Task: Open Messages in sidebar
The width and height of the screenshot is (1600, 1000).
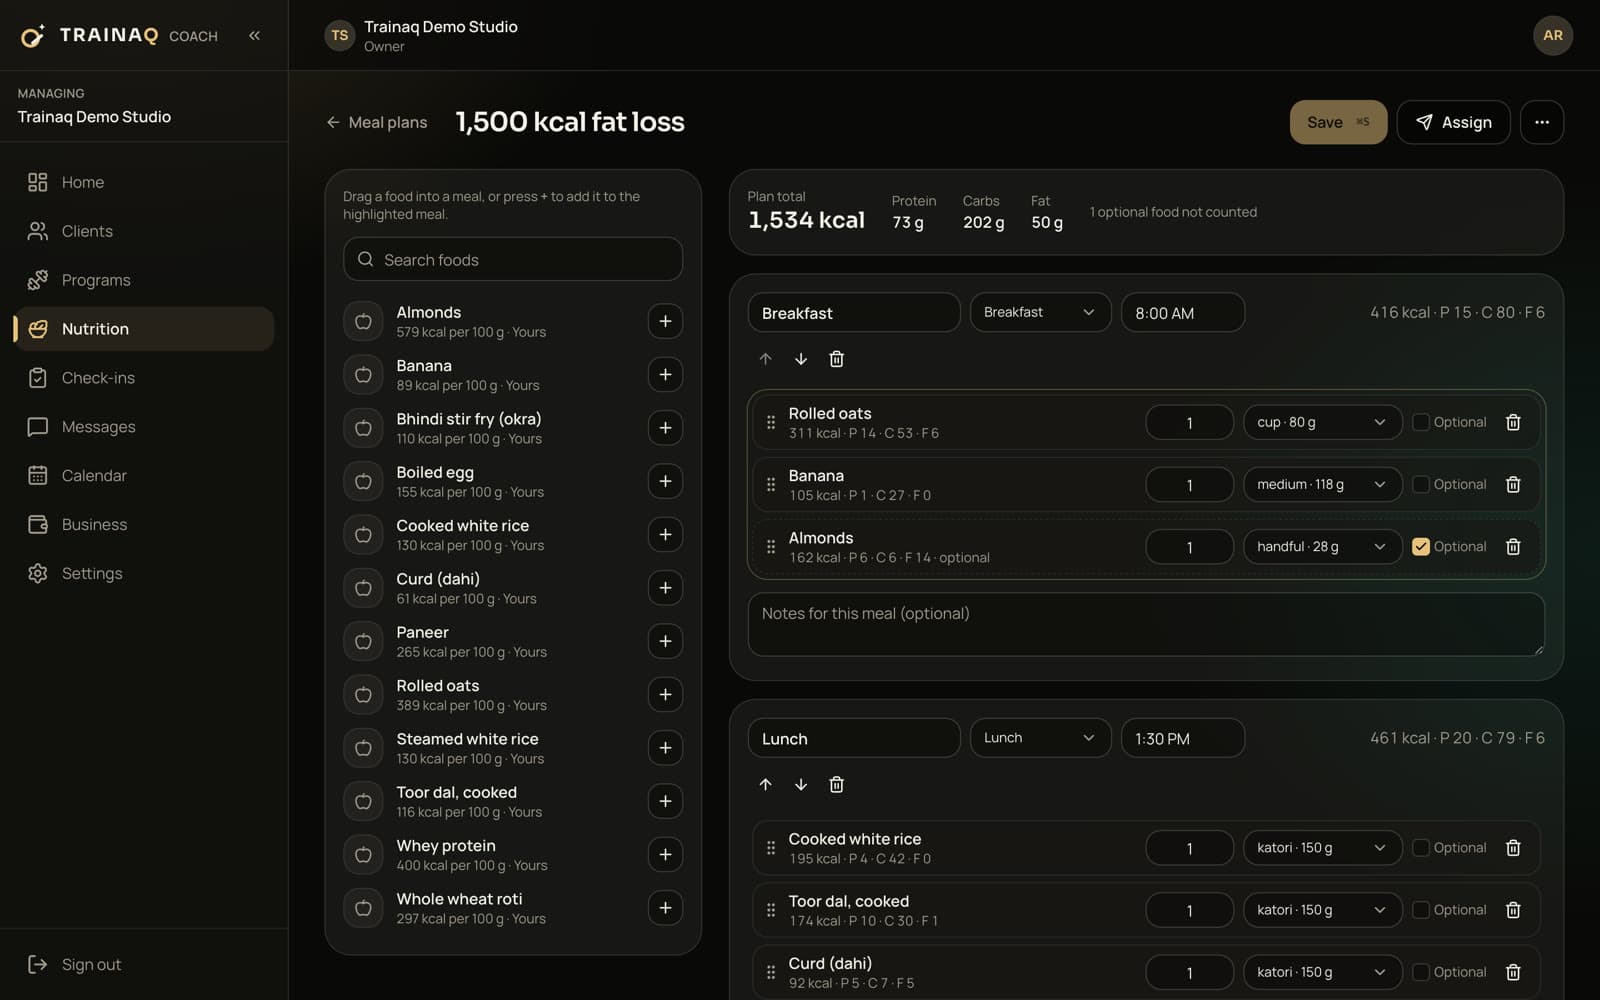Action: pyautogui.click(x=144, y=427)
